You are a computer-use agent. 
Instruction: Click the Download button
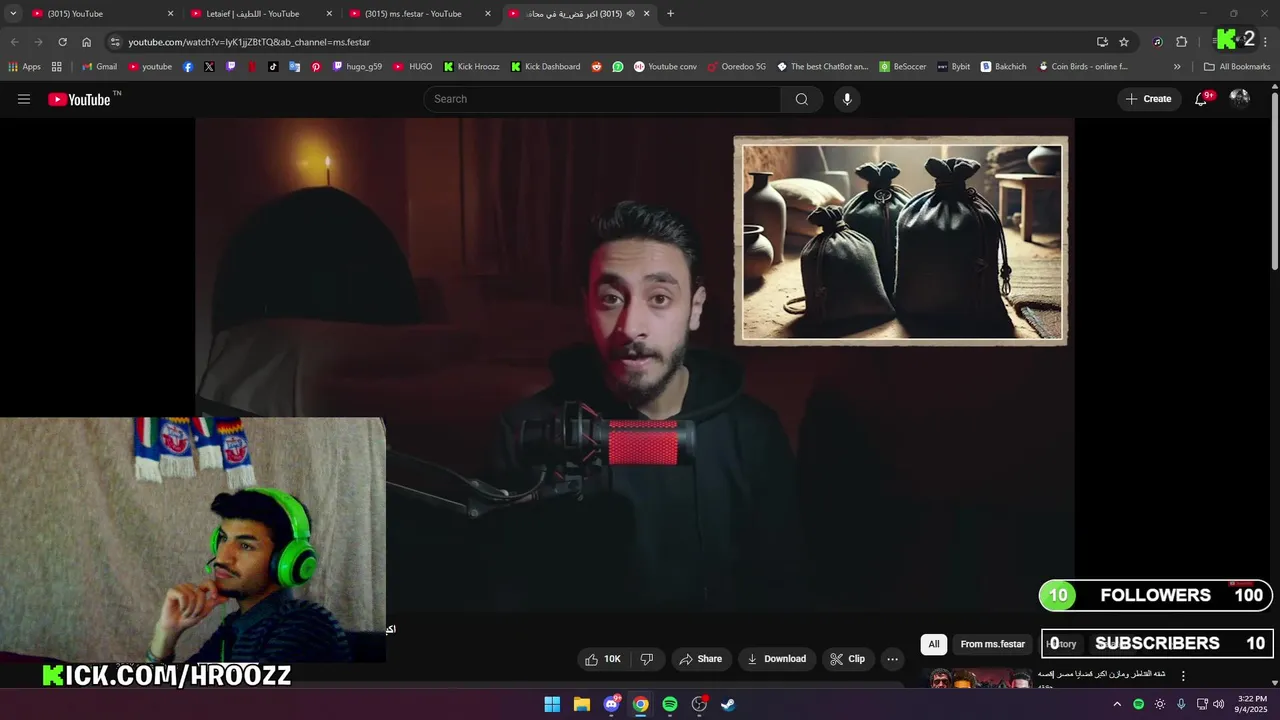pyautogui.click(x=777, y=659)
